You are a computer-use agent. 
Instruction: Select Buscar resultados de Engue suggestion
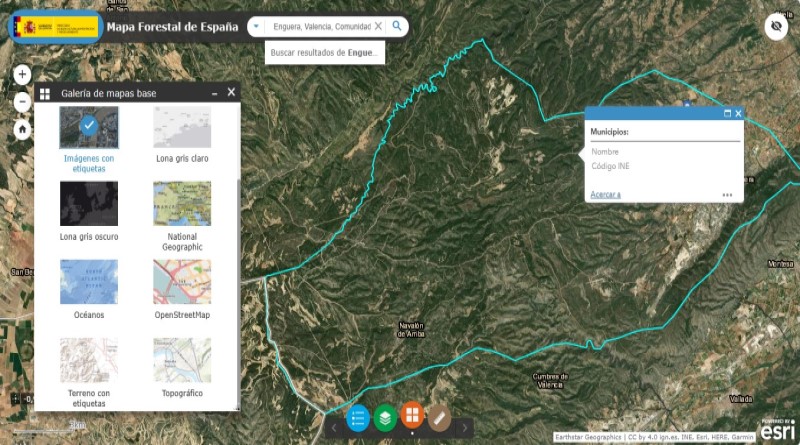pyautogui.click(x=324, y=53)
